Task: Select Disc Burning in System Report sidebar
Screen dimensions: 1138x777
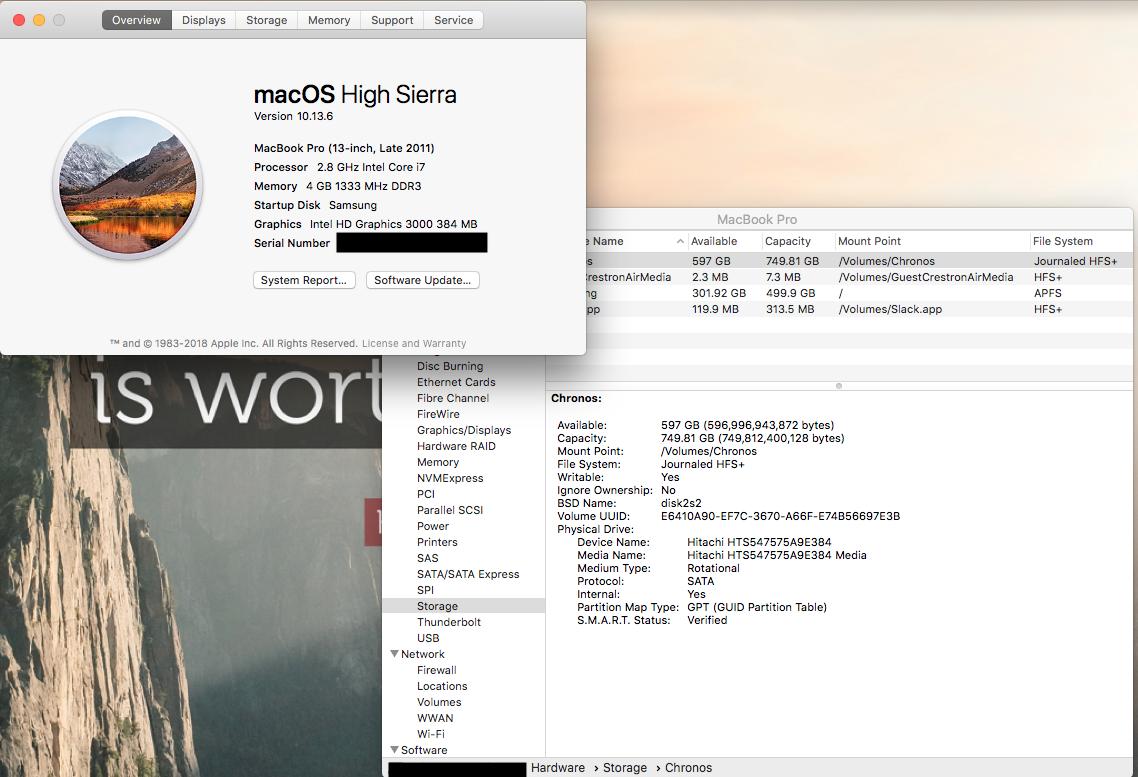Action: pos(450,366)
